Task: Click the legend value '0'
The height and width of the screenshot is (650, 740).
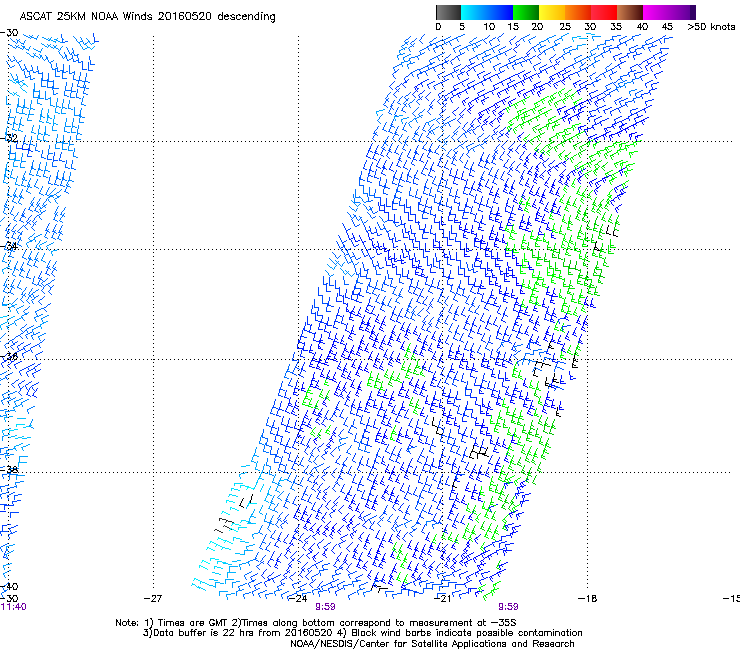Action: (x=438, y=27)
